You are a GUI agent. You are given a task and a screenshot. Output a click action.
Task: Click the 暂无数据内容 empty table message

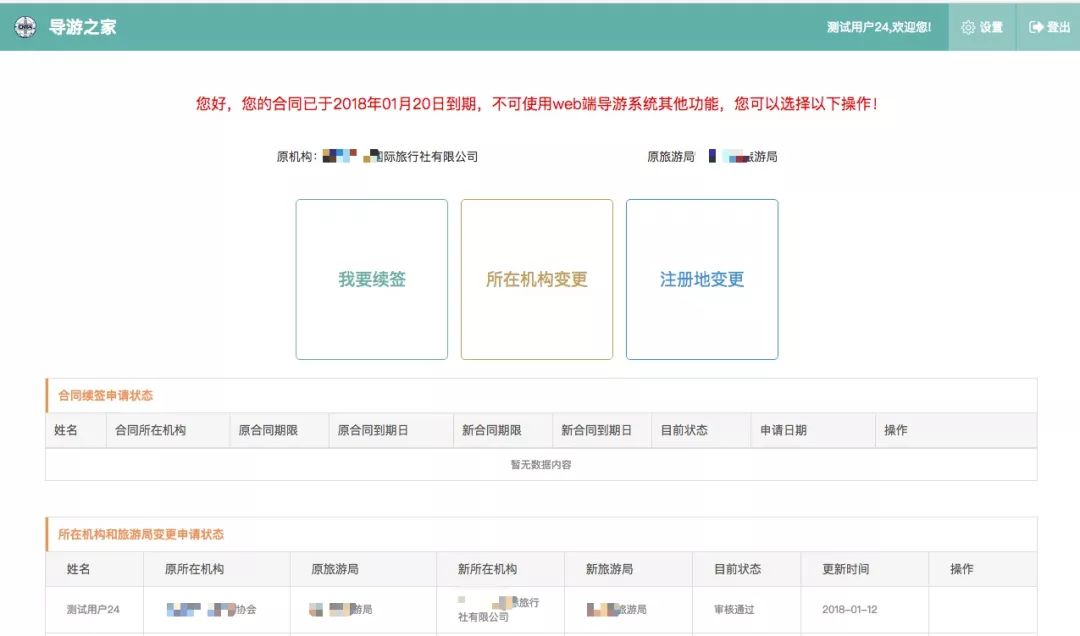(540, 464)
